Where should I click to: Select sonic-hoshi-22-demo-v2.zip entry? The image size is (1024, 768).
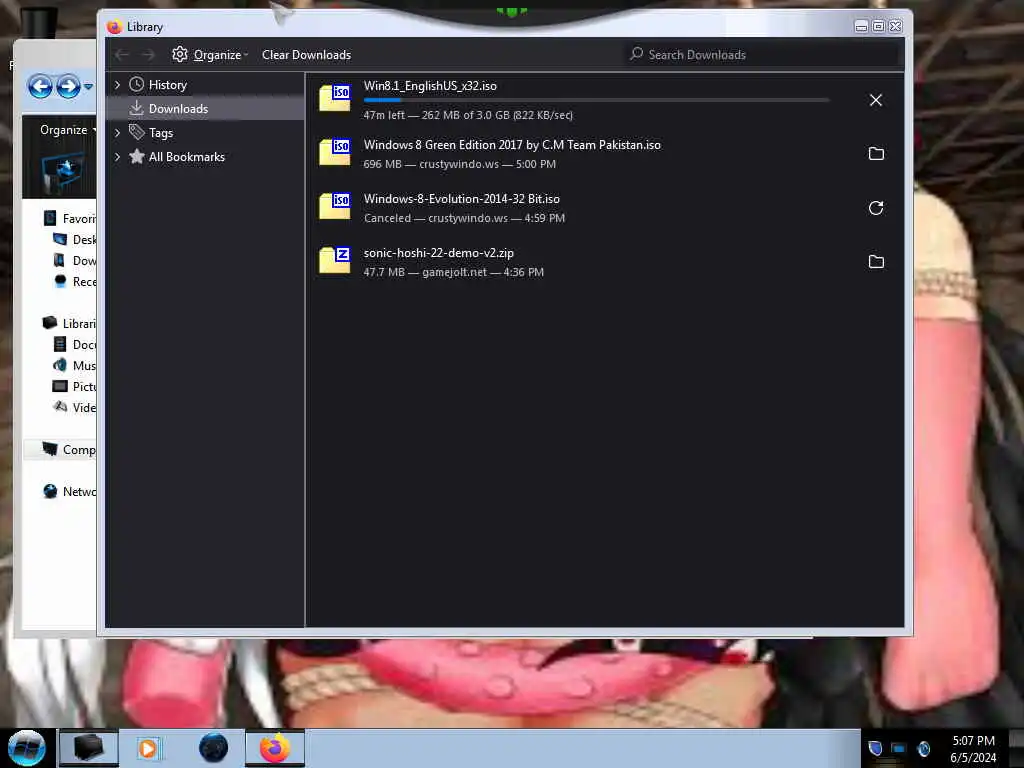[604, 262]
